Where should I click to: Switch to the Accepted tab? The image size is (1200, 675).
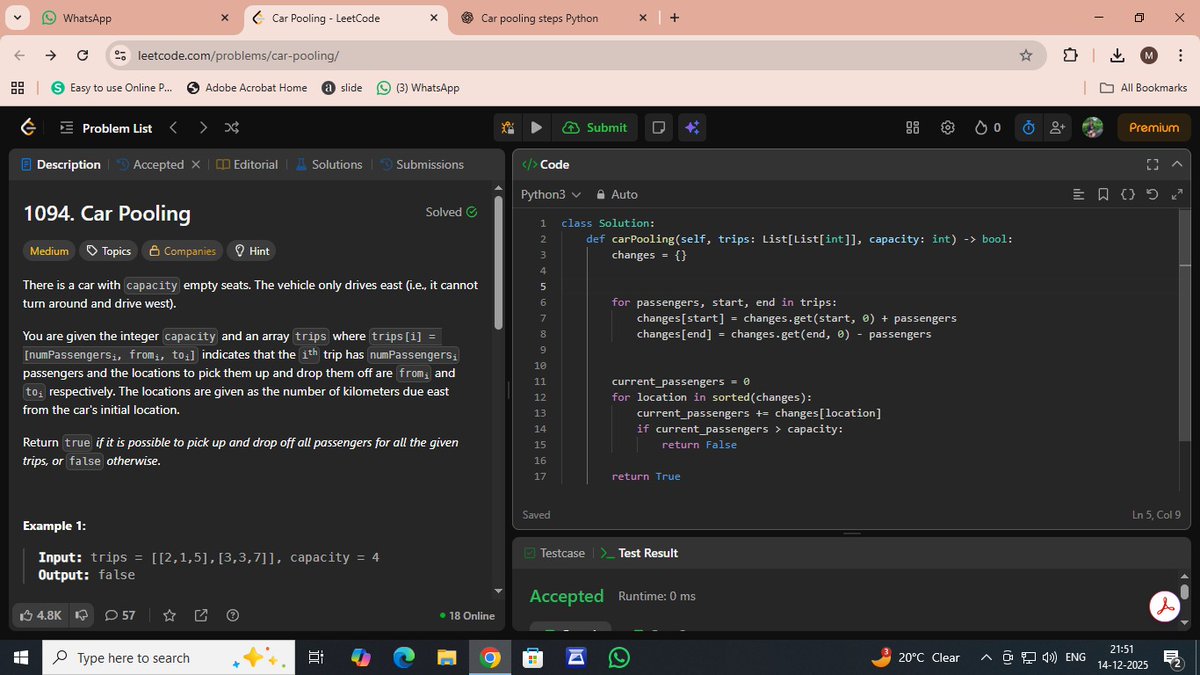pyautogui.click(x=150, y=164)
